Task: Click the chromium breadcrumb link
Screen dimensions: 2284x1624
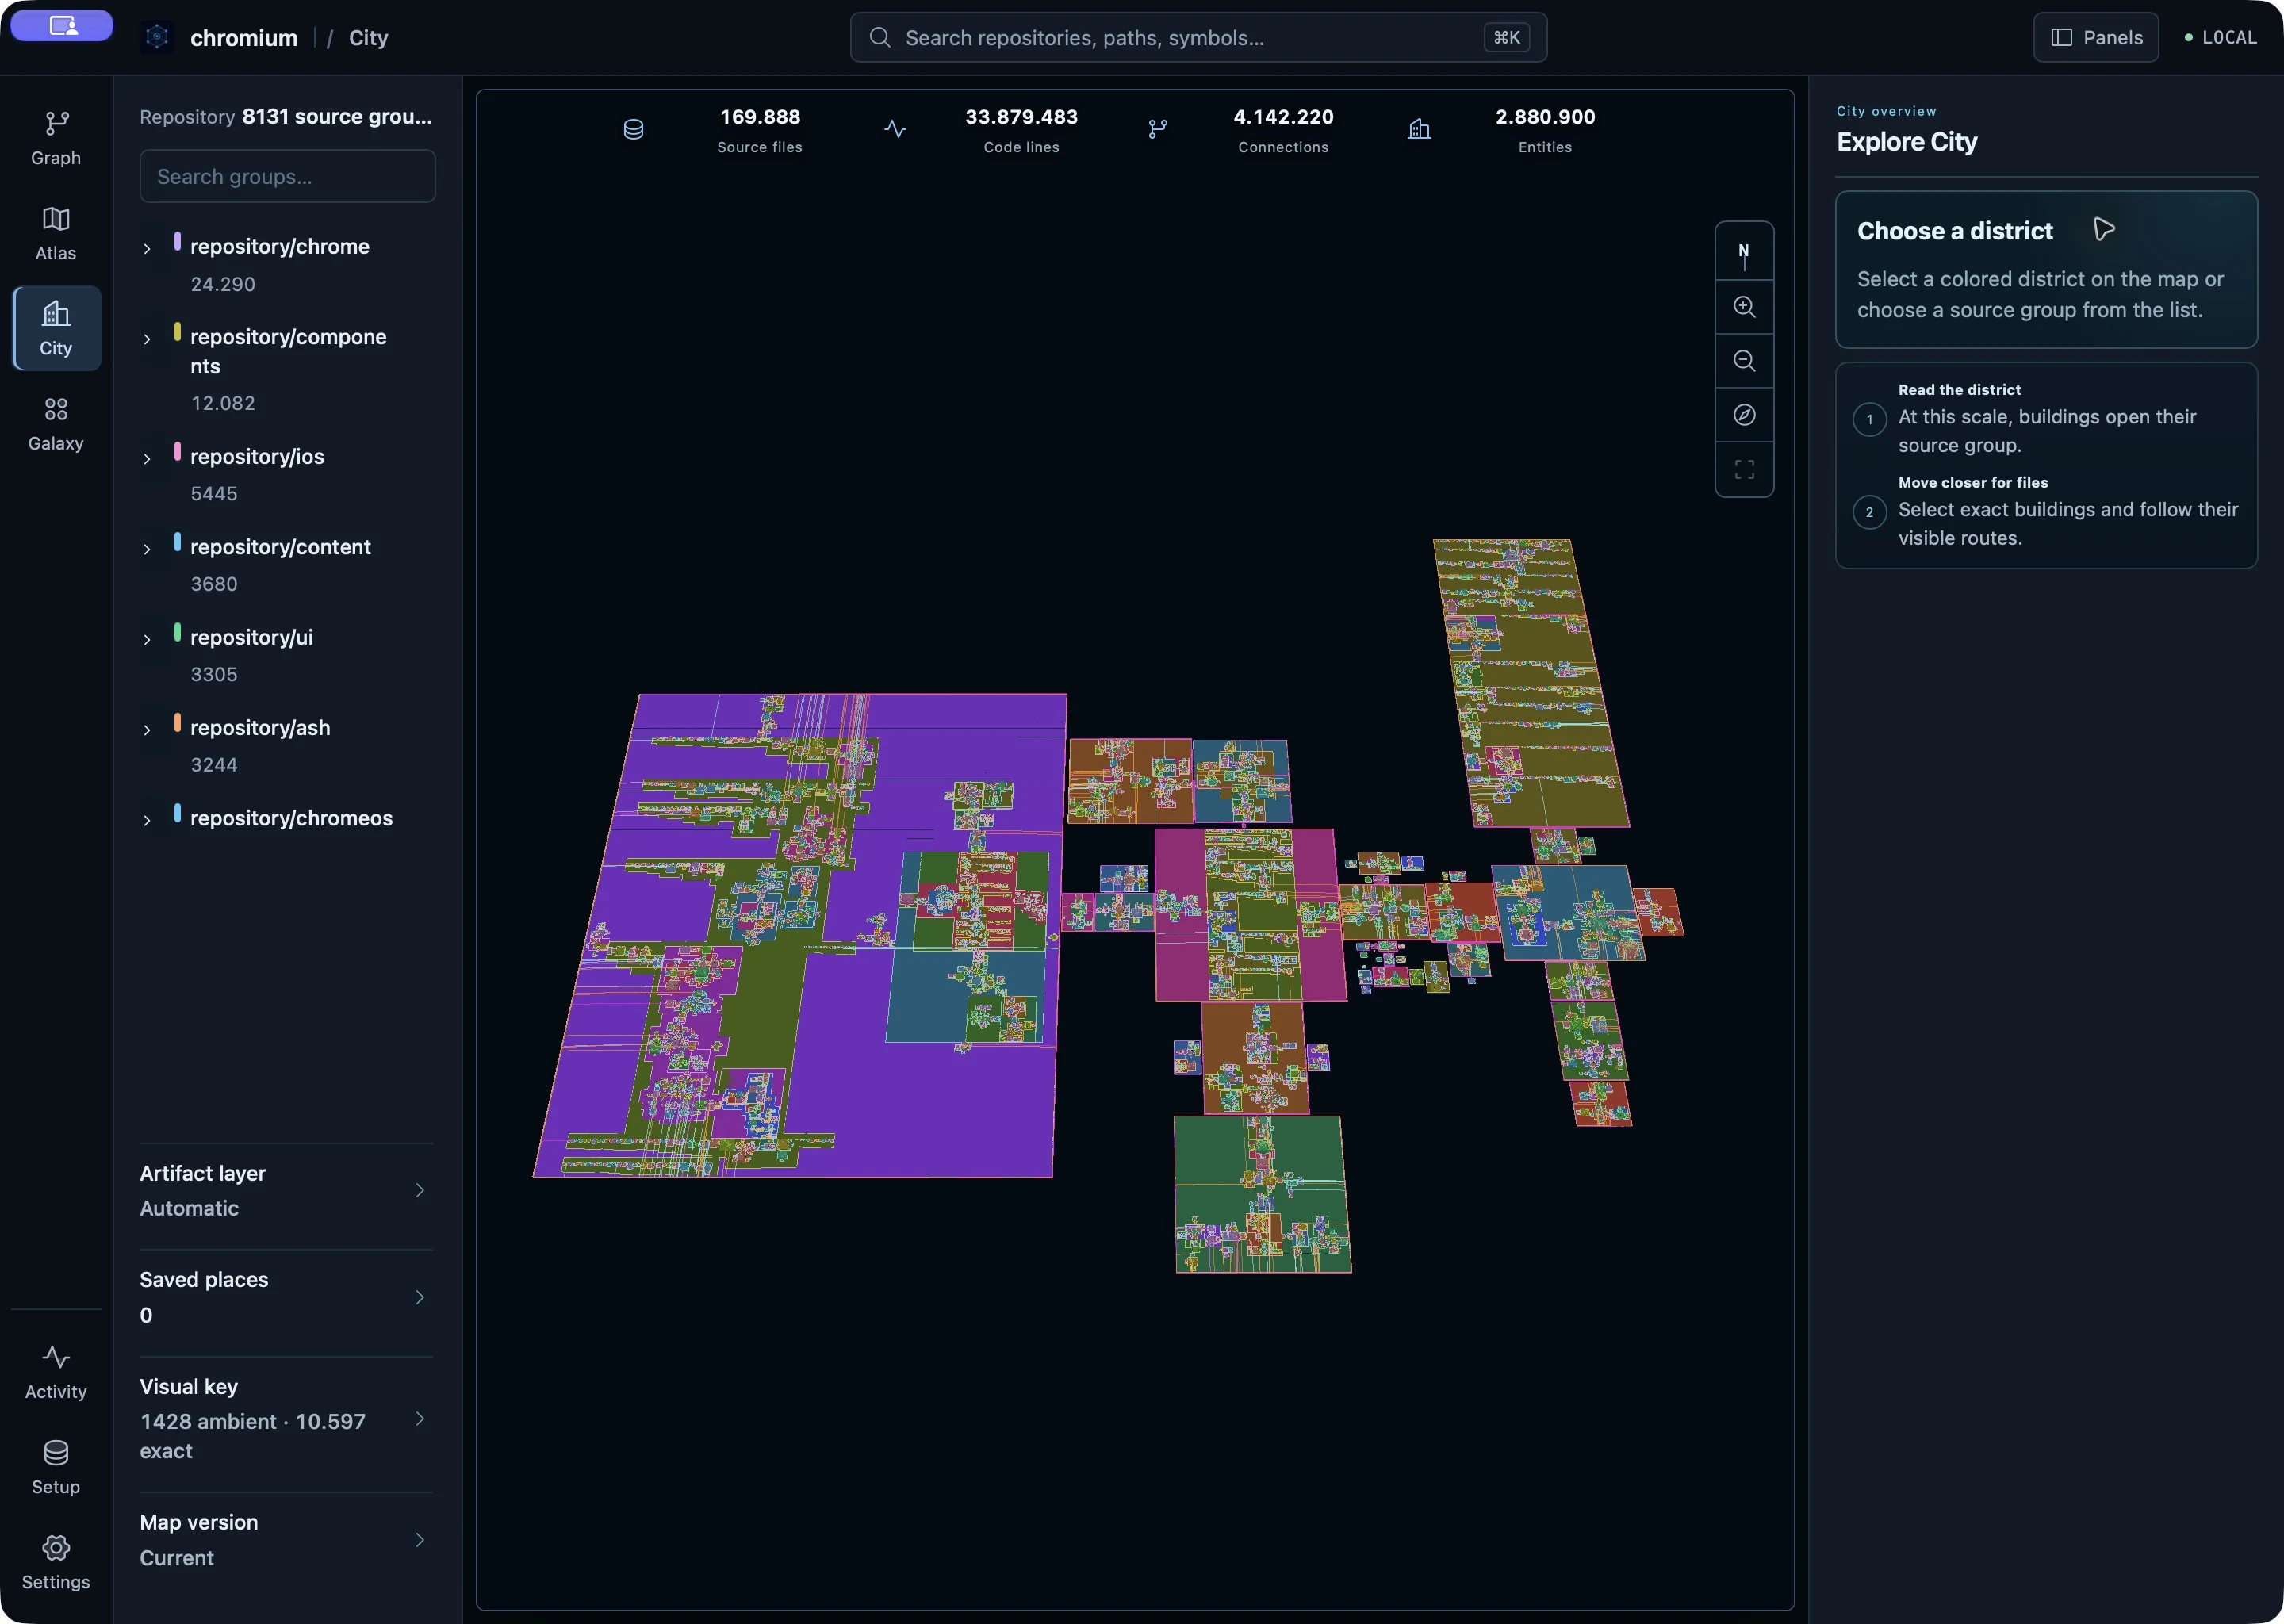Action: tap(244, 37)
